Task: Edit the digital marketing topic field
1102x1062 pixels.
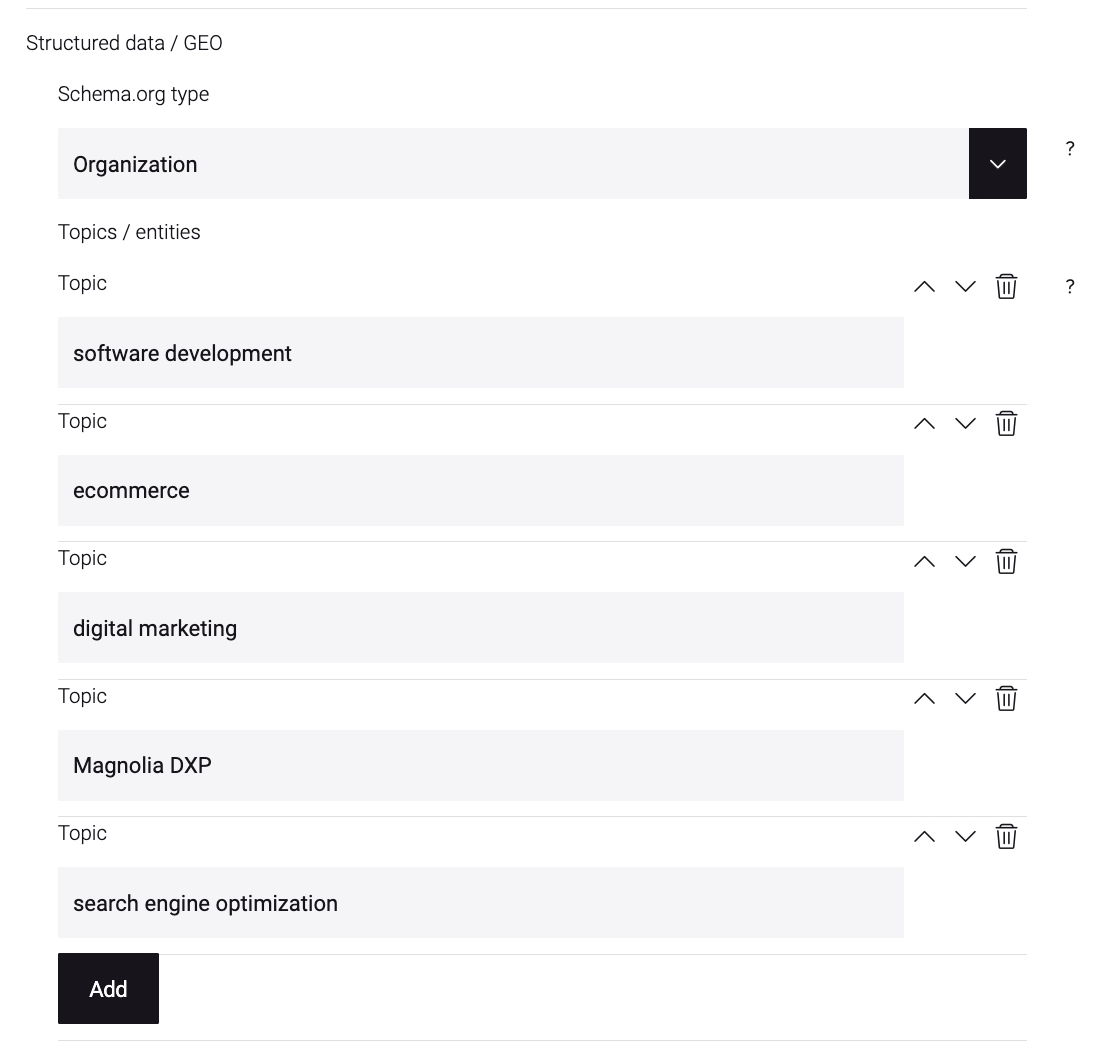Action: click(481, 628)
